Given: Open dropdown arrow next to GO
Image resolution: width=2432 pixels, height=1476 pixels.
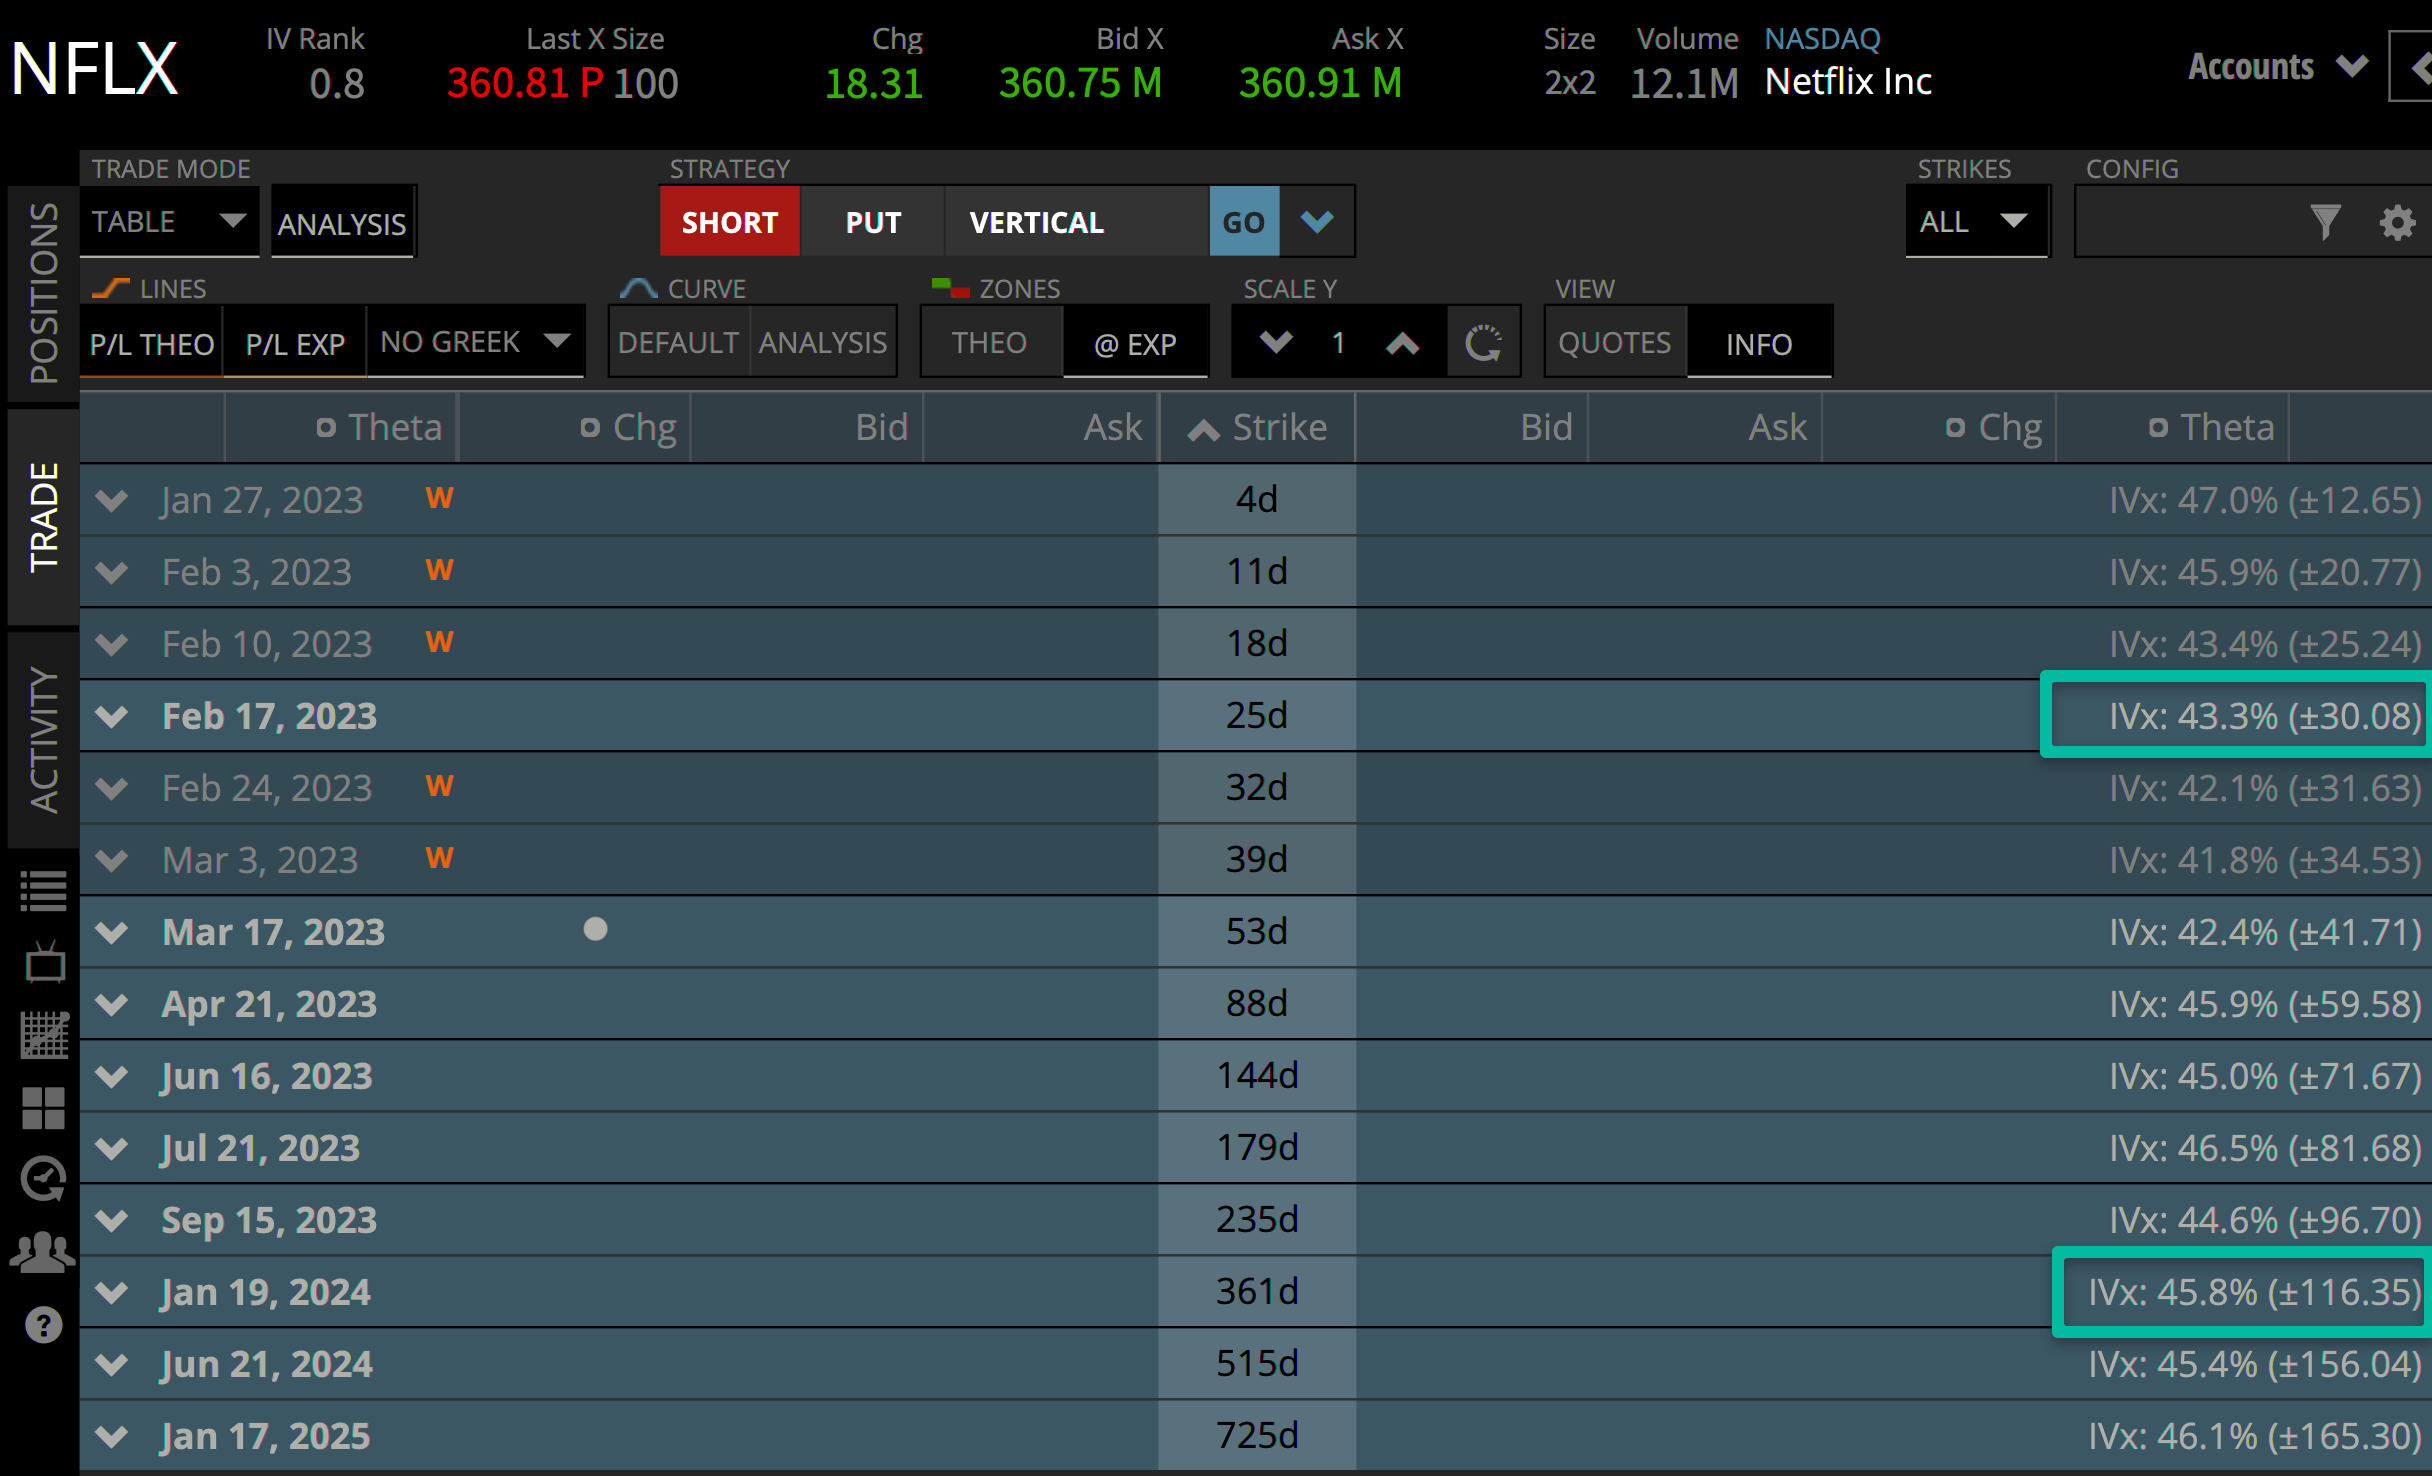Looking at the screenshot, I should click(1317, 222).
